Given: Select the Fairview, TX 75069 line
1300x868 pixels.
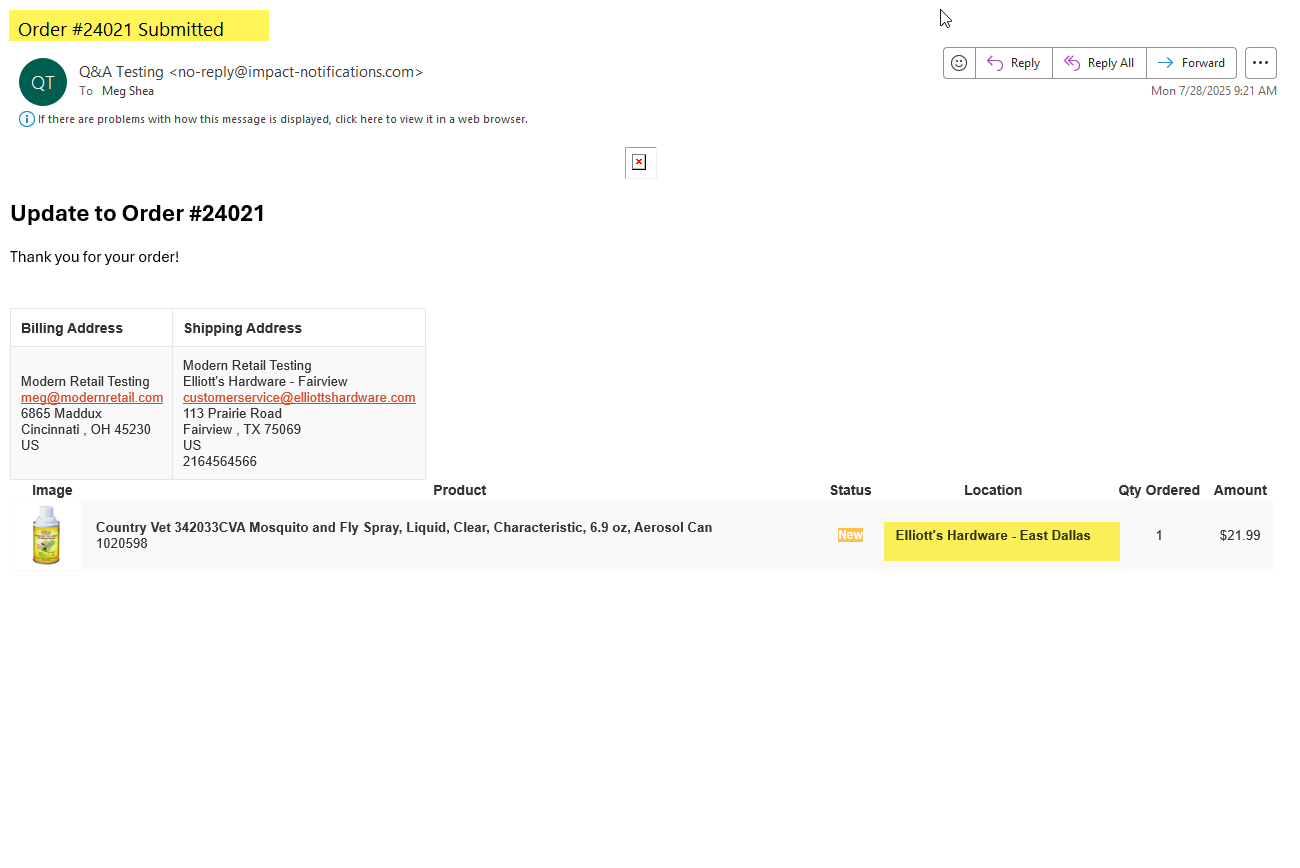Looking at the screenshot, I should coord(242,430).
